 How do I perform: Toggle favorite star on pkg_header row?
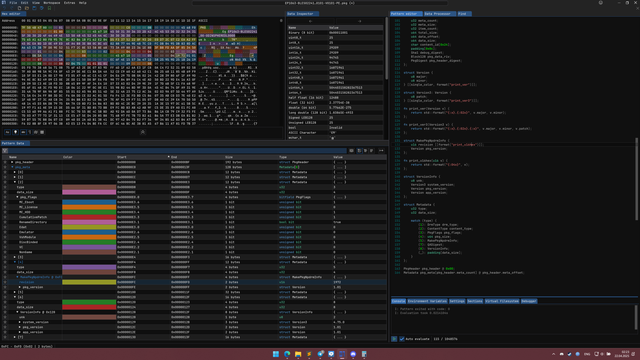[x=5, y=162]
